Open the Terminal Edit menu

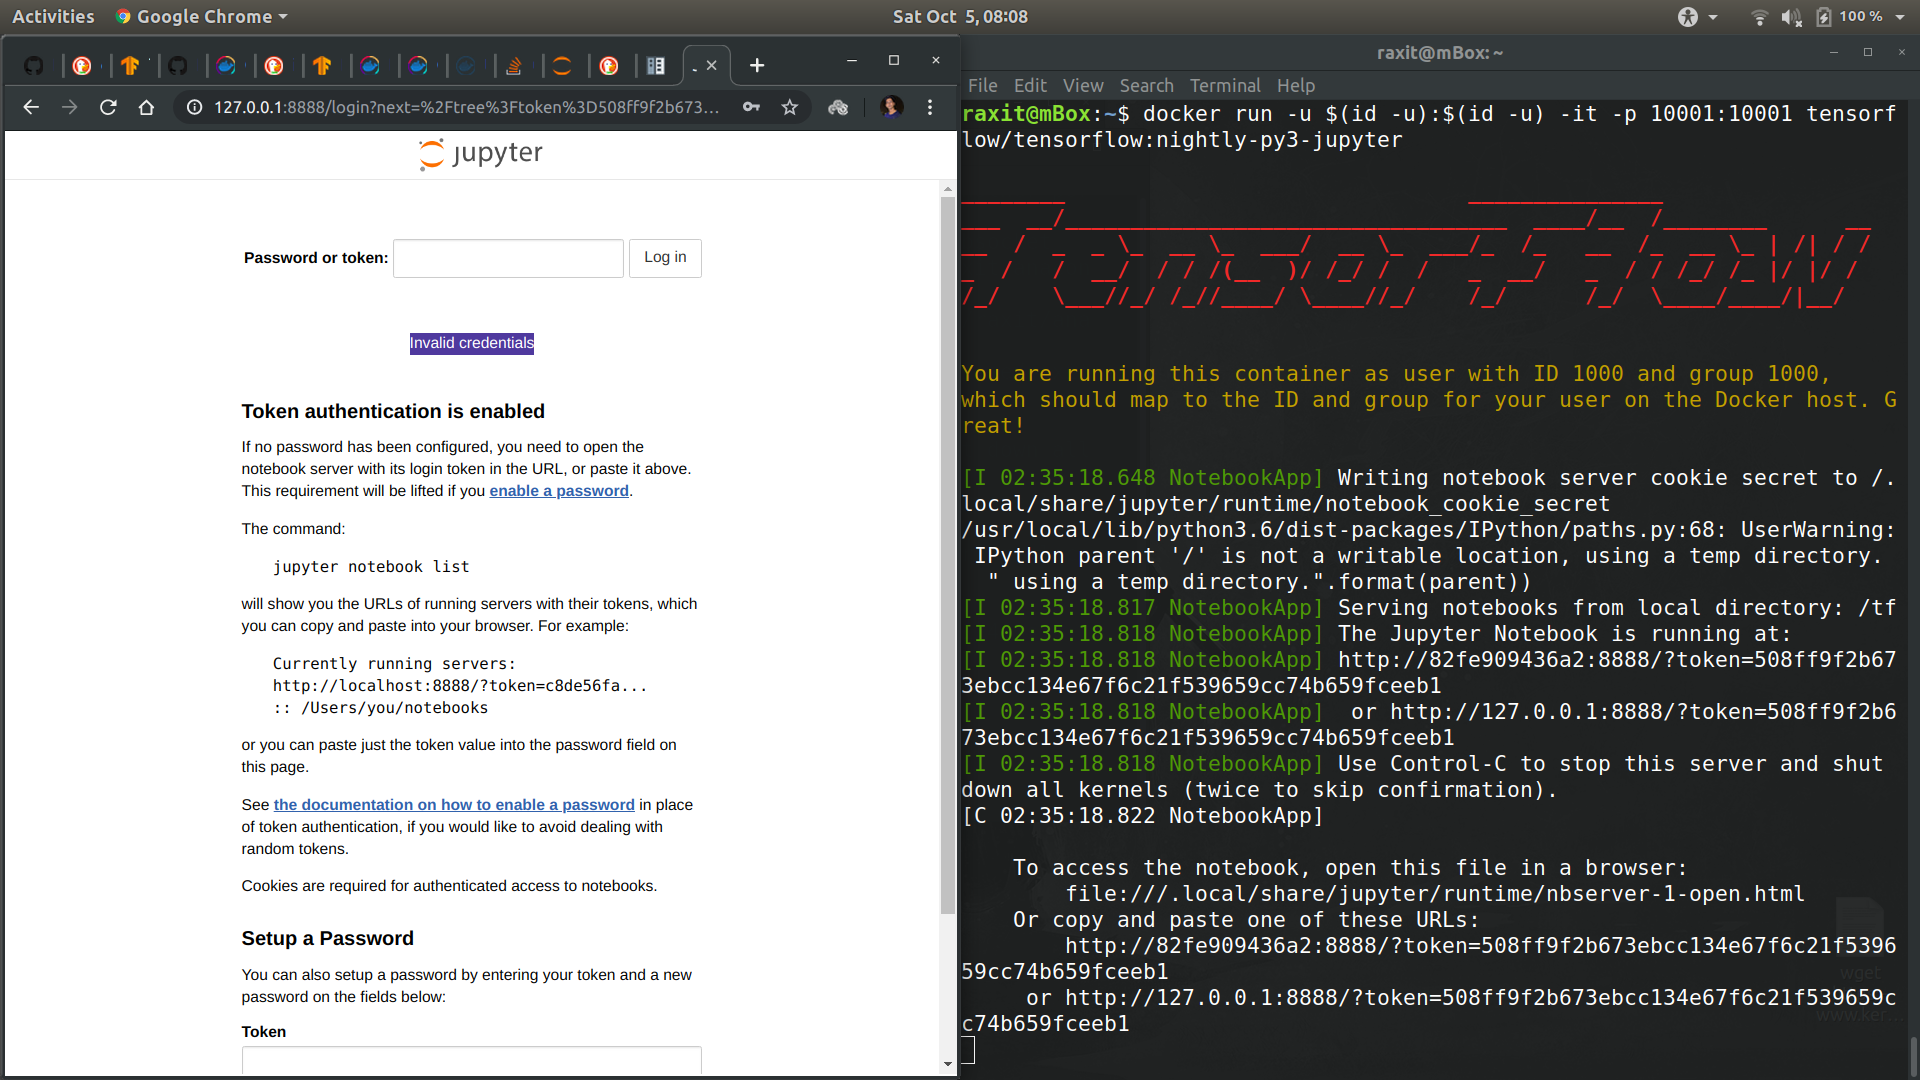click(x=1030, y=86)
